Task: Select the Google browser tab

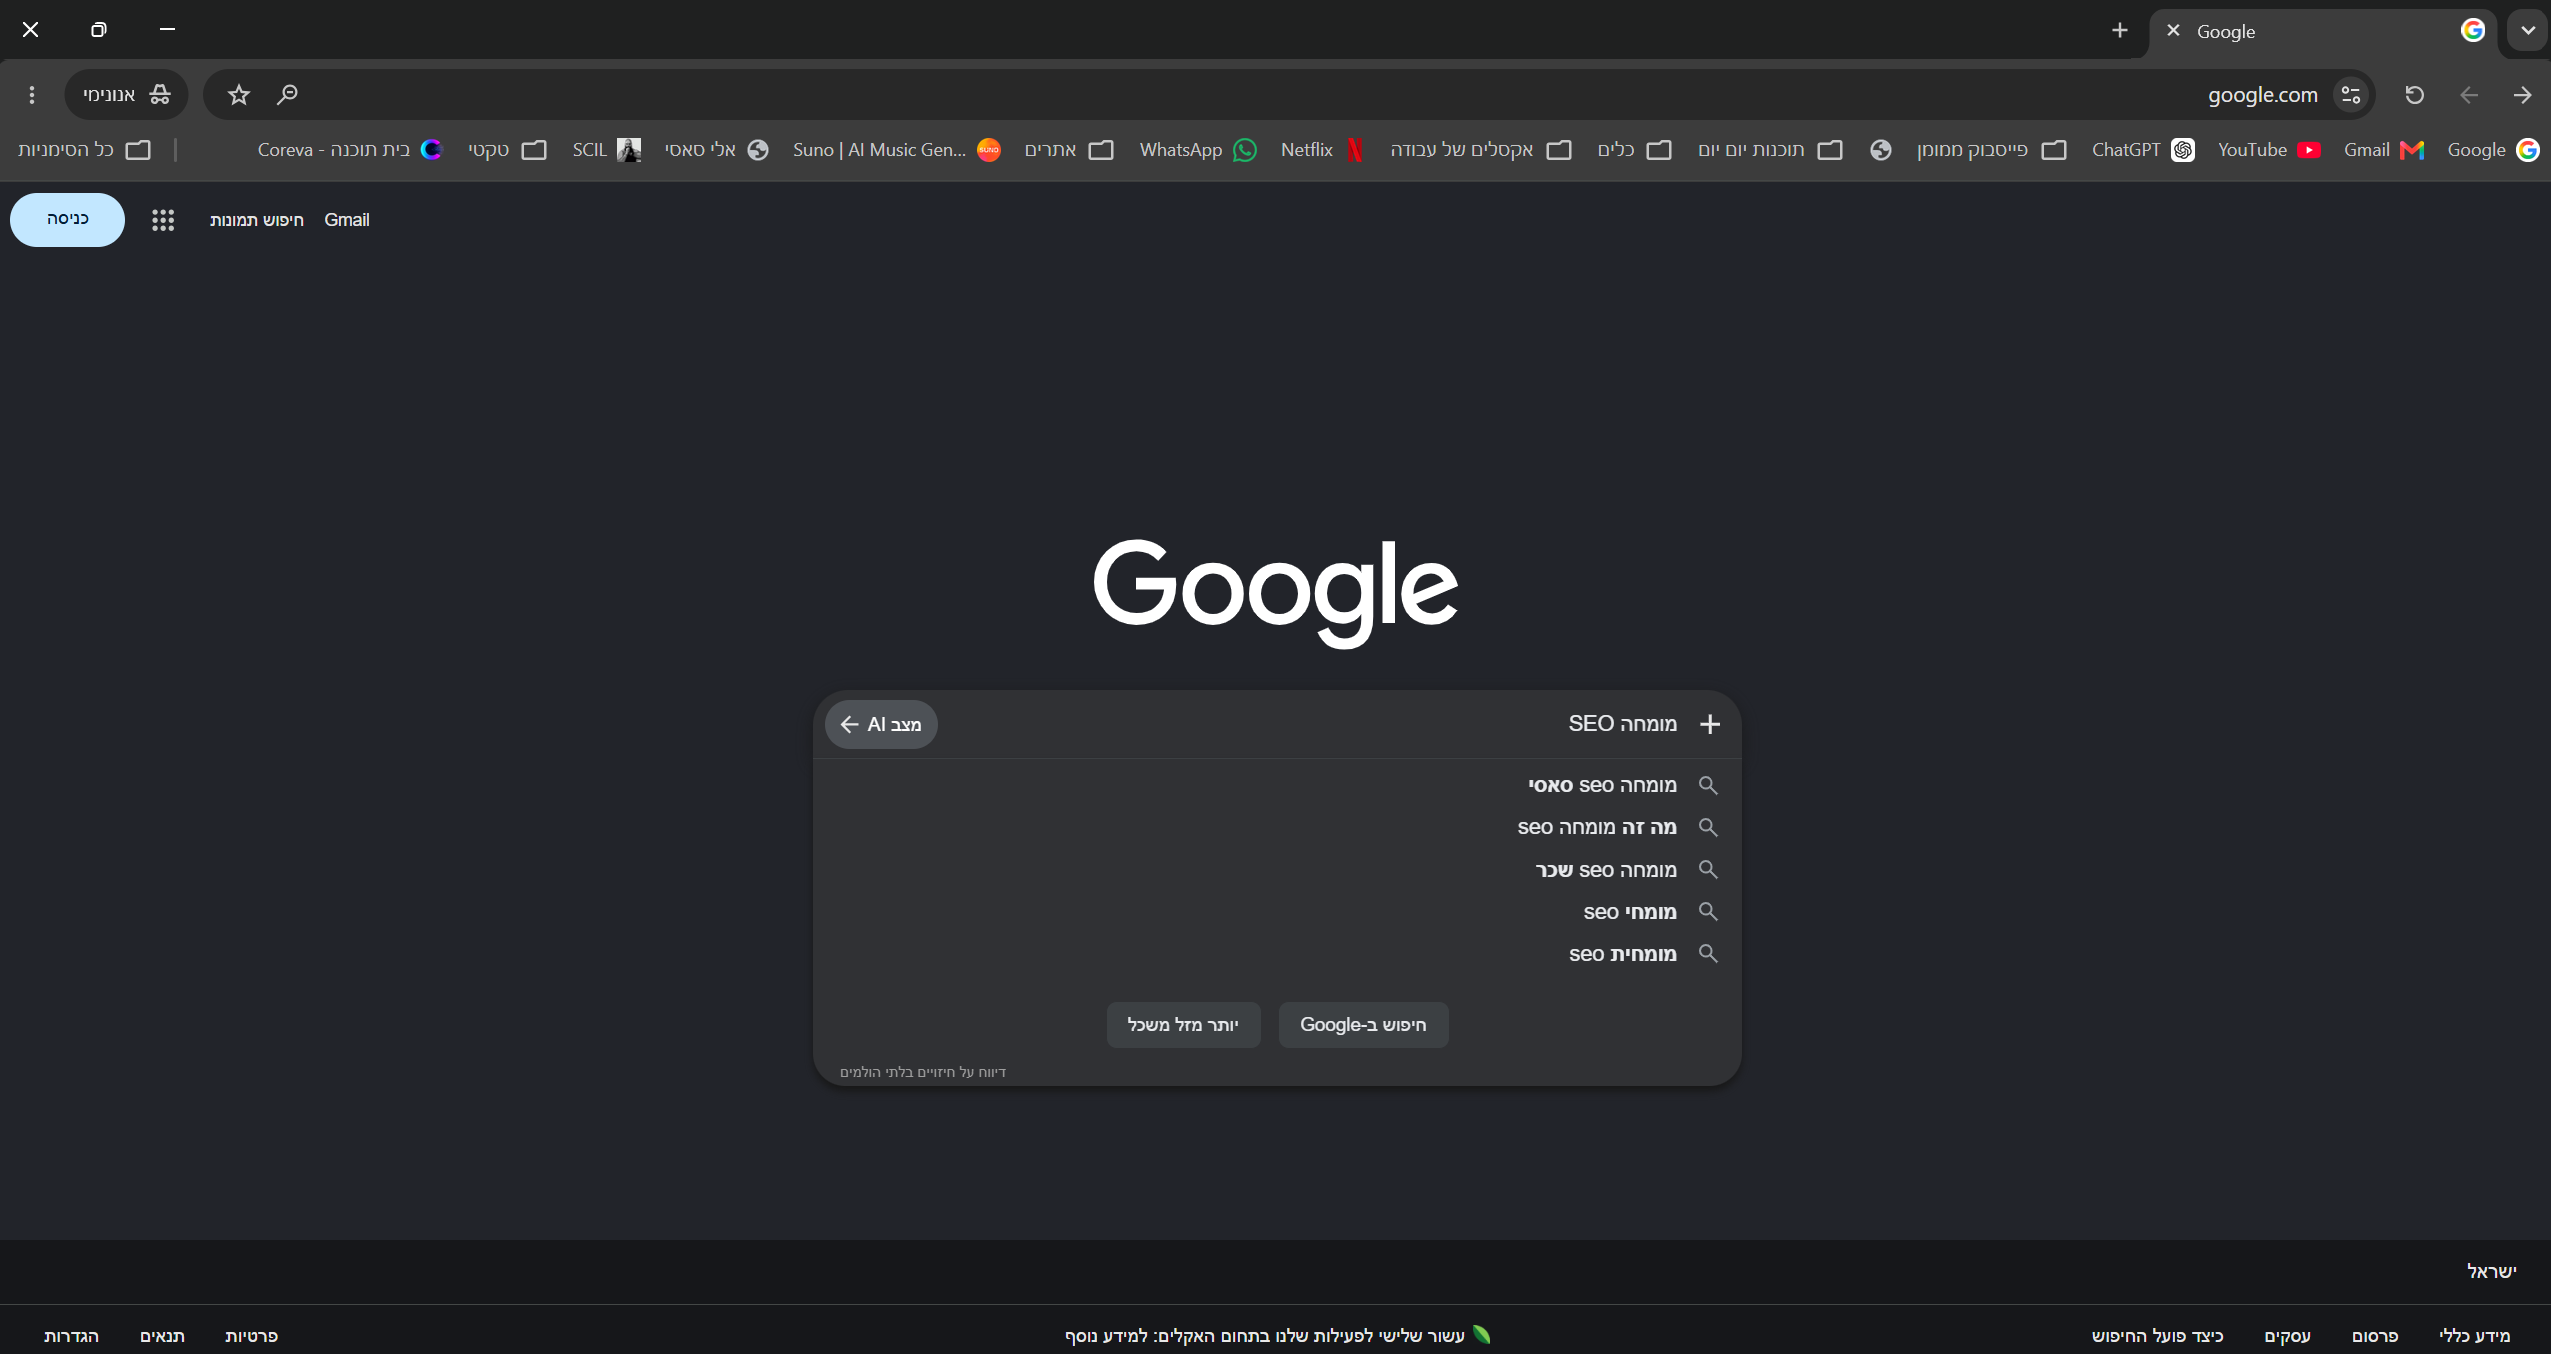Action: [x=2323, y=31]
